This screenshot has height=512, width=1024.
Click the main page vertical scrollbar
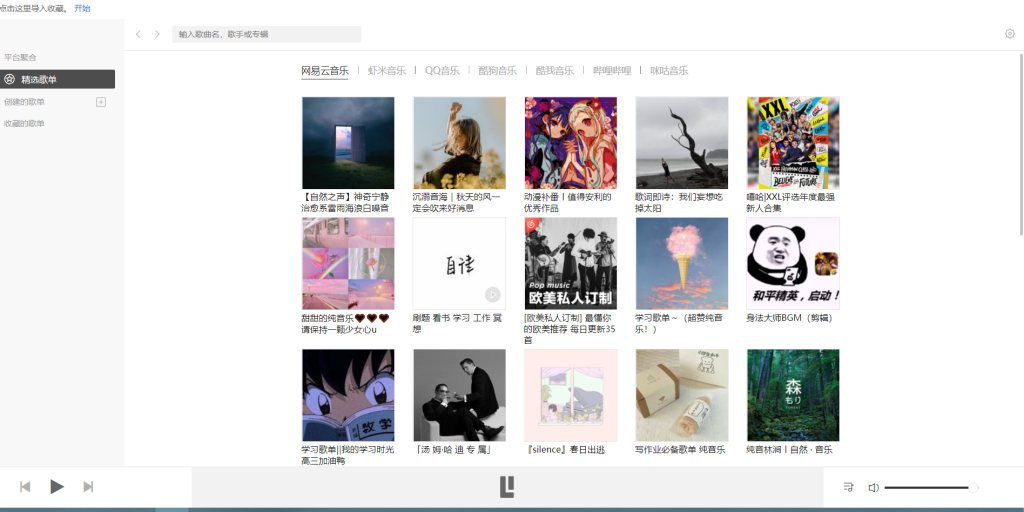coord(1020,145)
